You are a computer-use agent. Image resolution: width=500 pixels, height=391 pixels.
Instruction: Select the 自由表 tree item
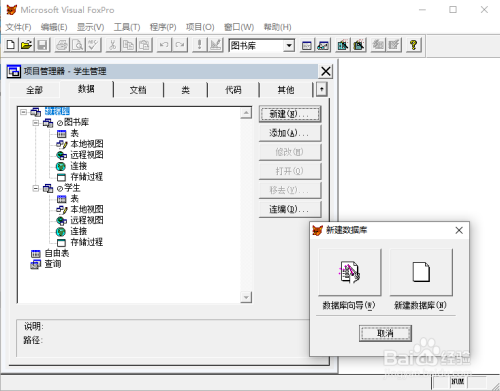point(57,253)
